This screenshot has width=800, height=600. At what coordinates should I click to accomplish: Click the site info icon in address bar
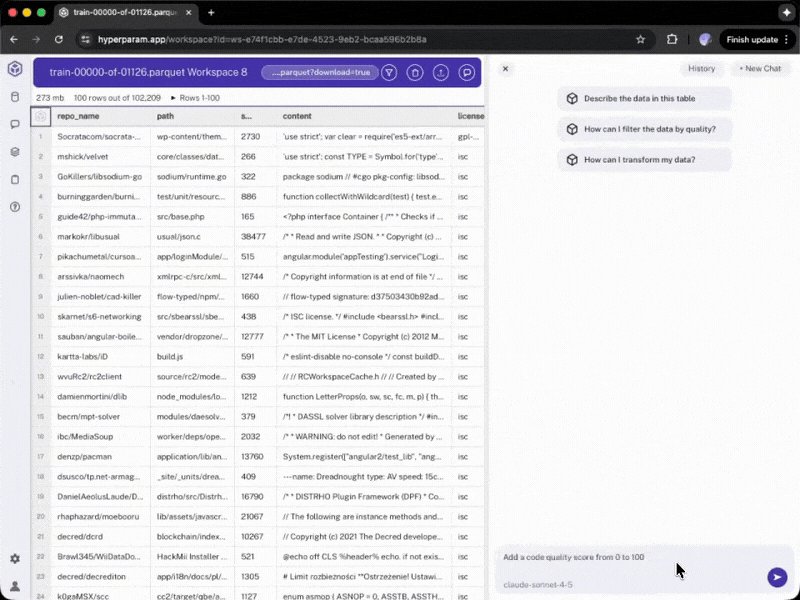pyautogui.click(x=86, y=40)
